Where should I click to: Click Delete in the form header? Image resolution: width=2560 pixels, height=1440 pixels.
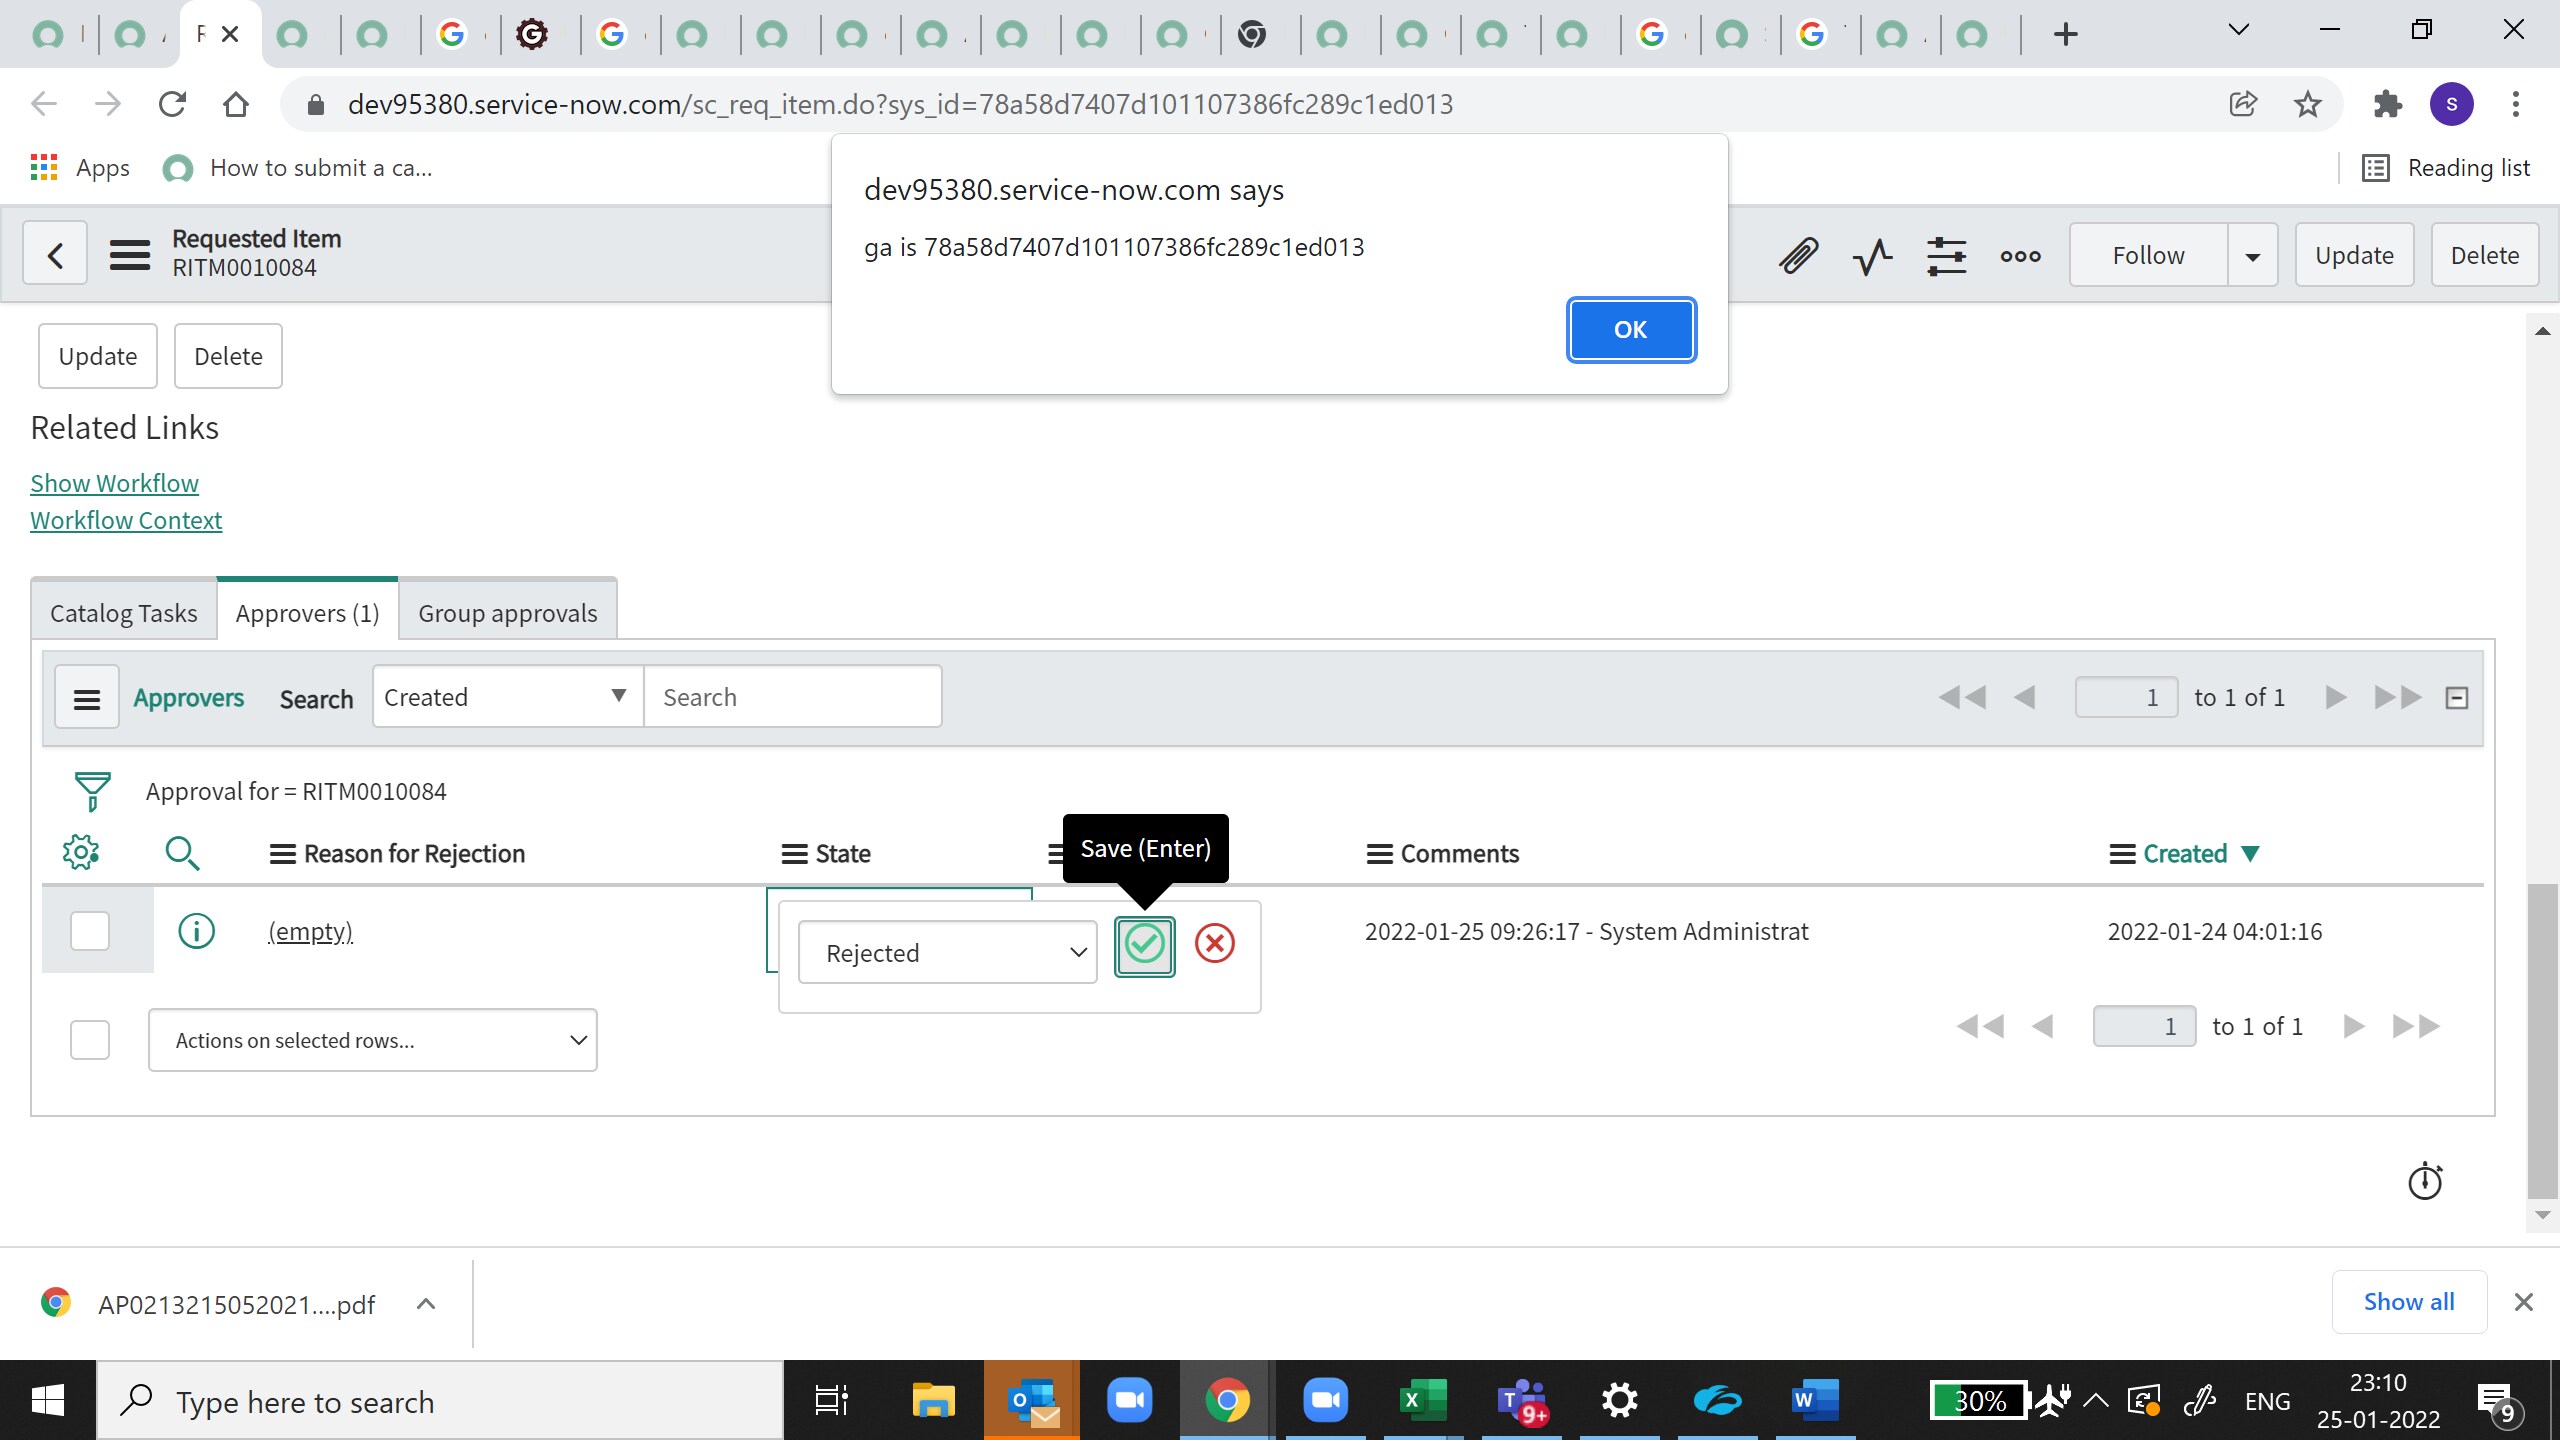tap(2484, 255)
